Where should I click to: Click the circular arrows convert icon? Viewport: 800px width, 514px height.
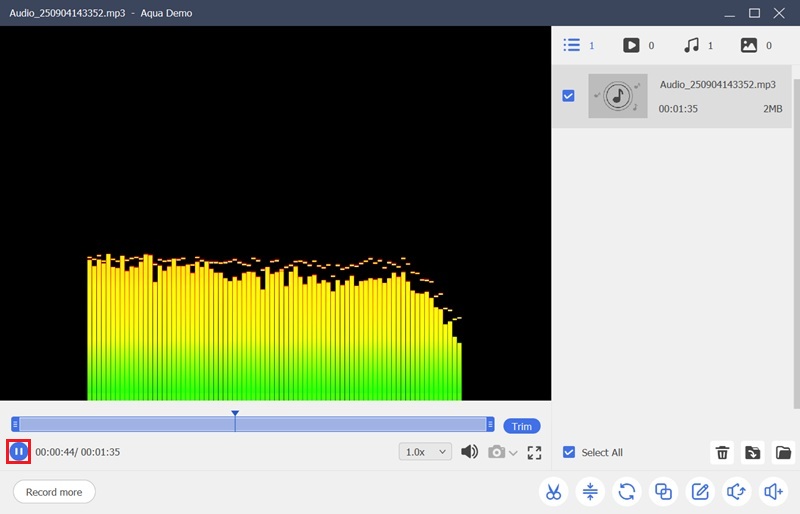click(627, 491)
